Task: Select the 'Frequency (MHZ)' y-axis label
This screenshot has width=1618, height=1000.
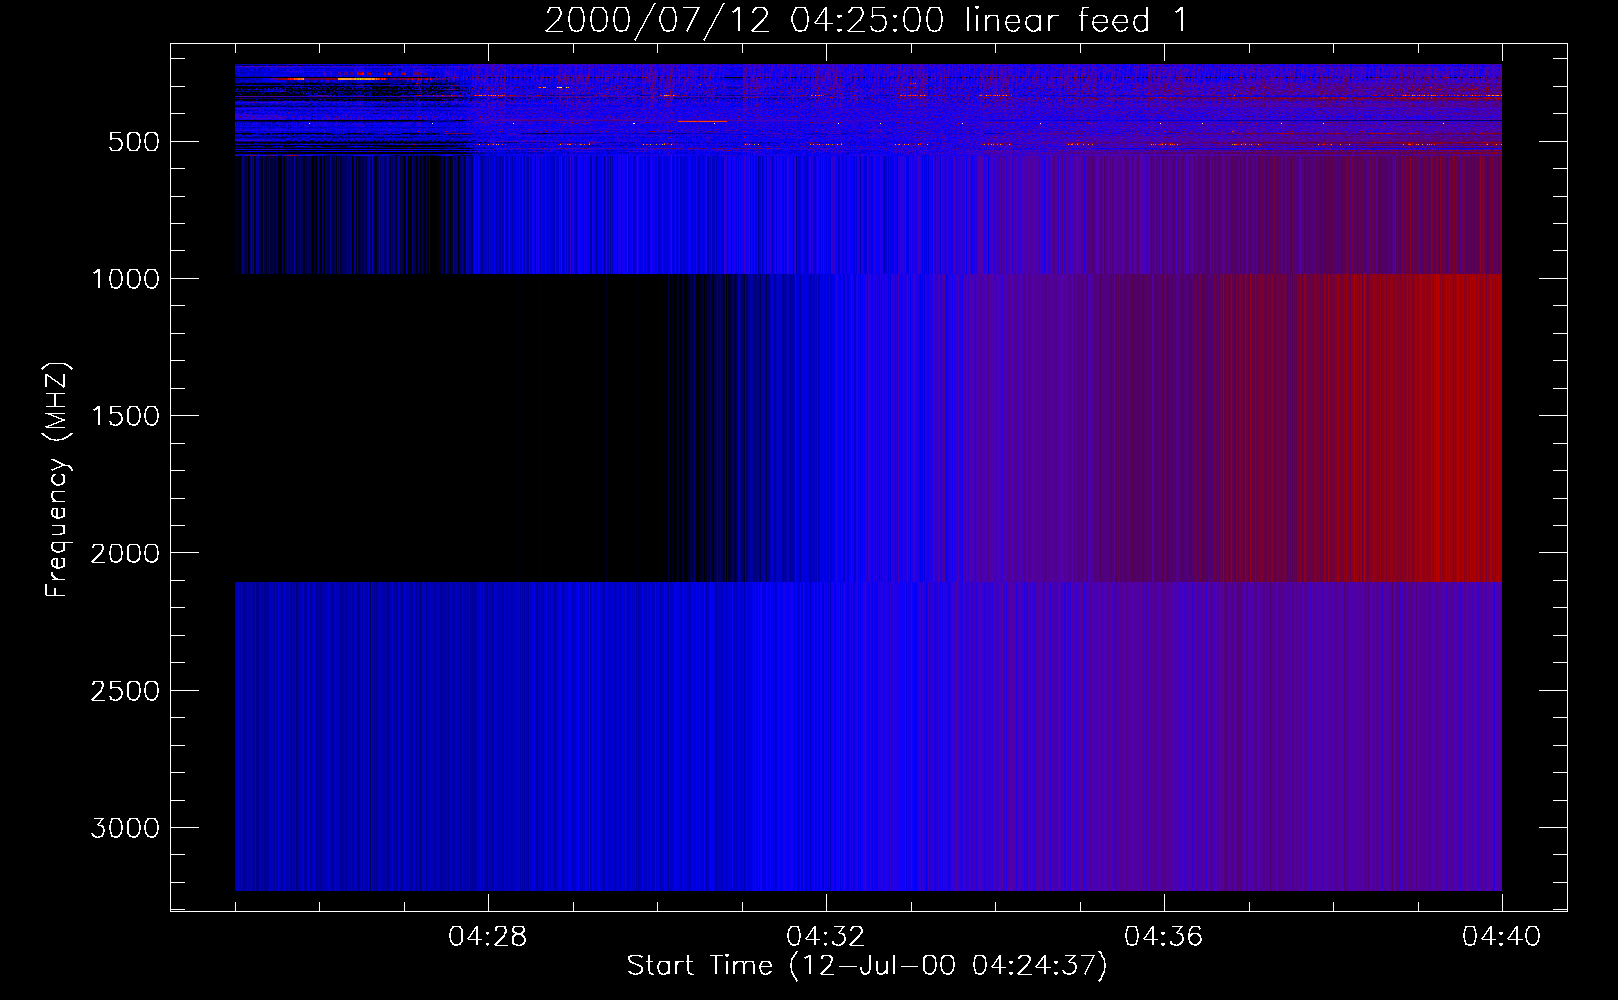Action: tap(58, 480)
